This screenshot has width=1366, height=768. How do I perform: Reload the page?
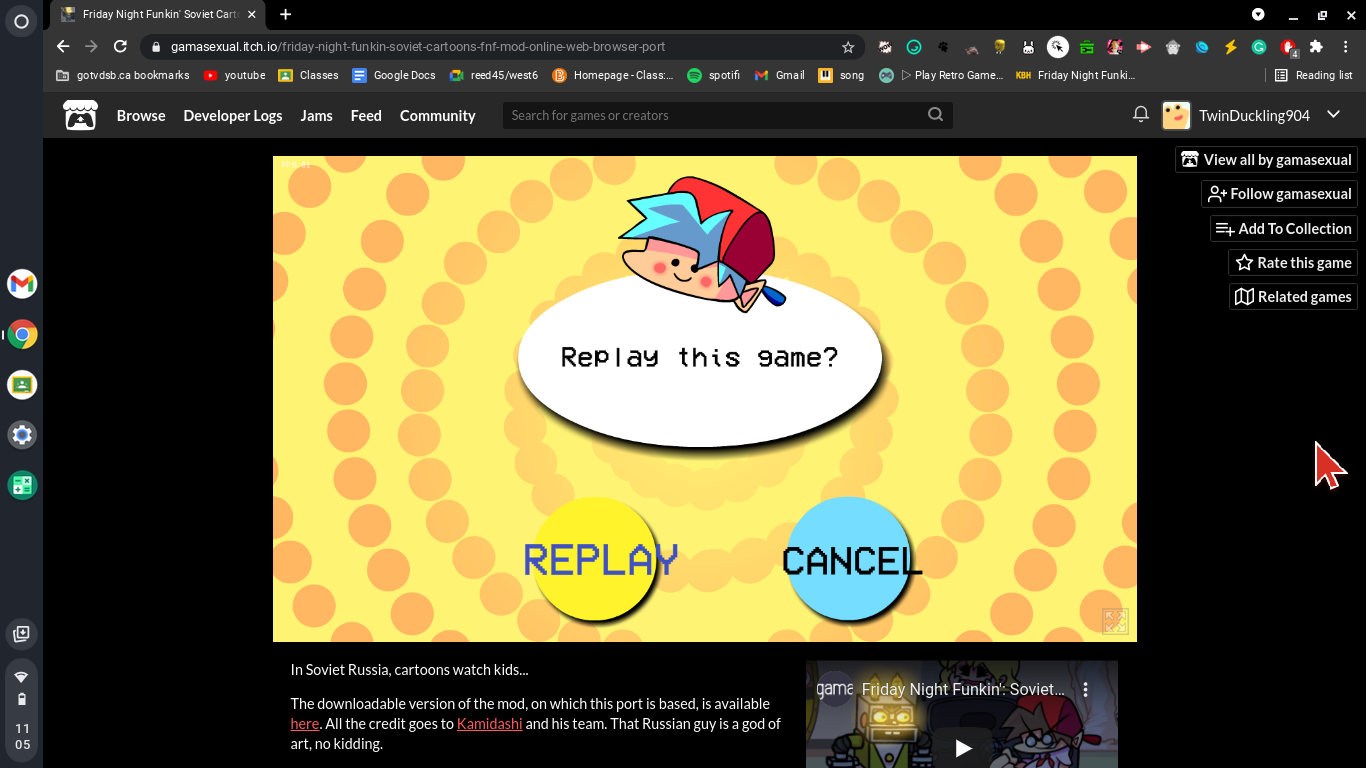(120, 47)
